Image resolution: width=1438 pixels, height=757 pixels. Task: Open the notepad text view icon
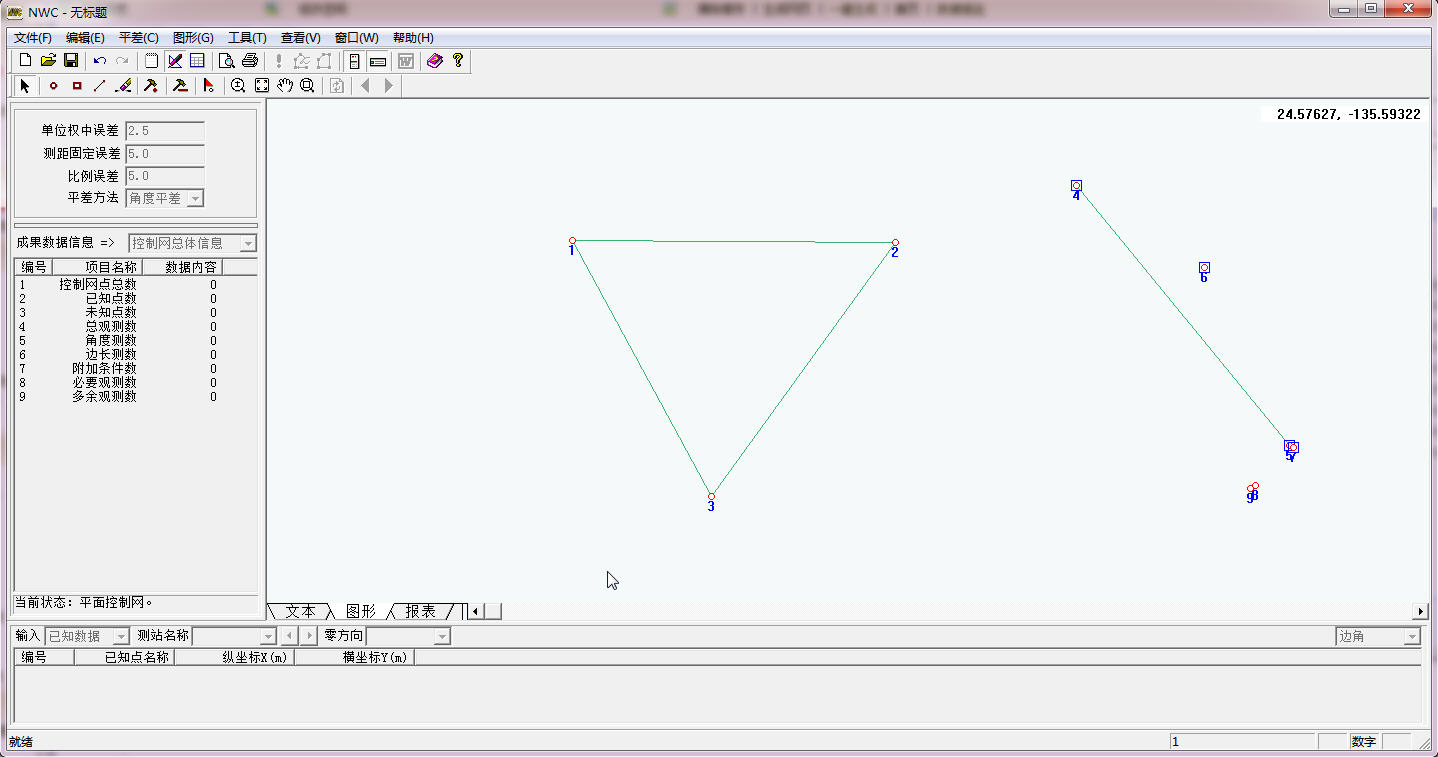pyautogui.click(x=151, y=61)
